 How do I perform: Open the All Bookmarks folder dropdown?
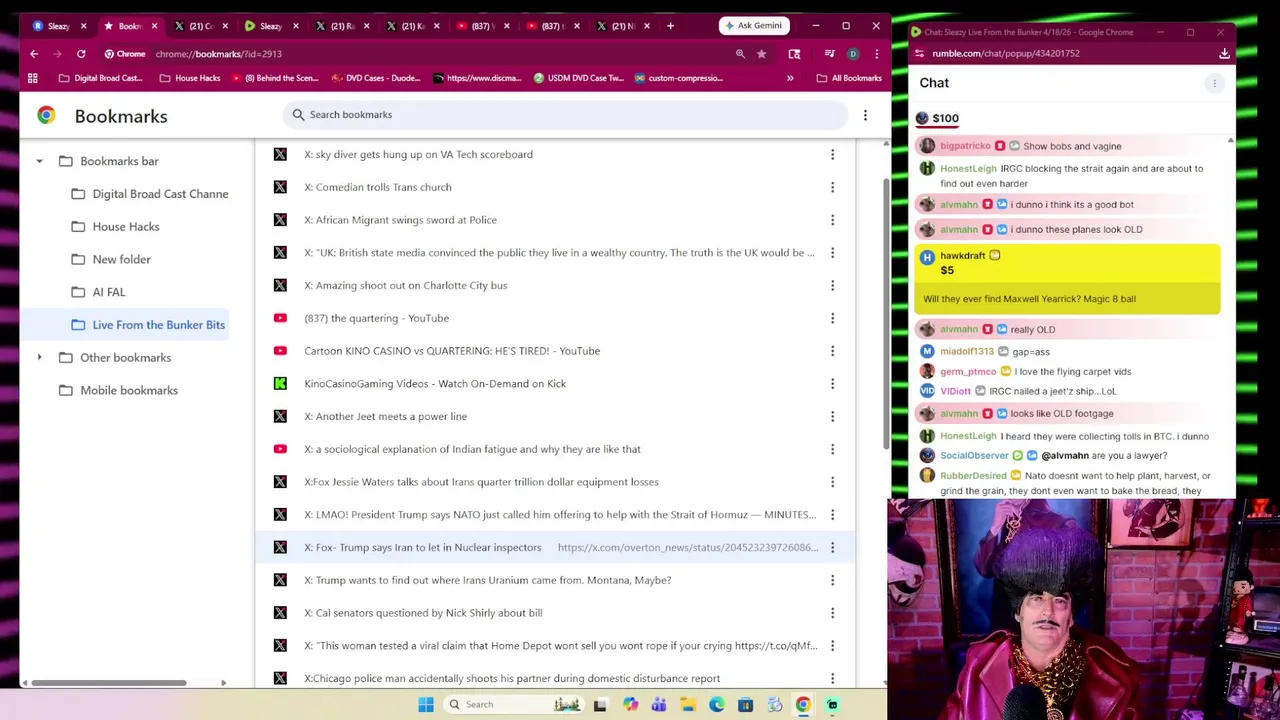pyautogui.click(x=848, y=78)
